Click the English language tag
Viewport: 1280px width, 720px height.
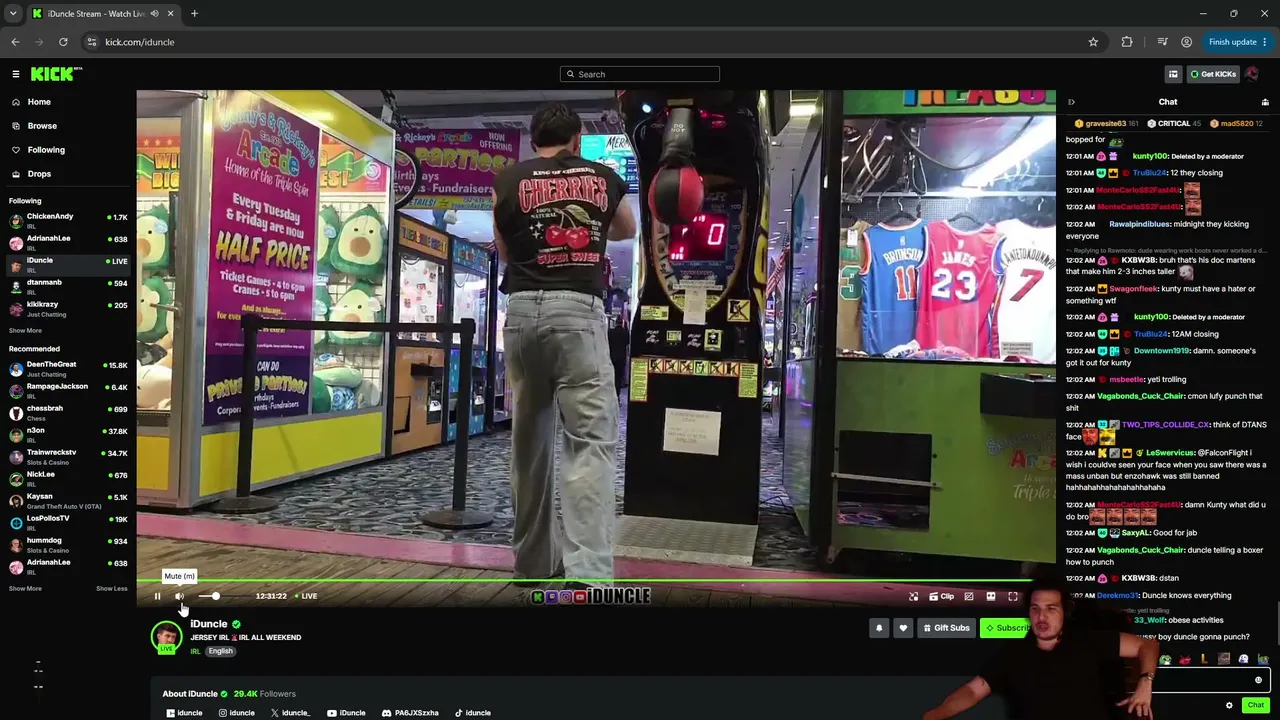coord(220,651)
